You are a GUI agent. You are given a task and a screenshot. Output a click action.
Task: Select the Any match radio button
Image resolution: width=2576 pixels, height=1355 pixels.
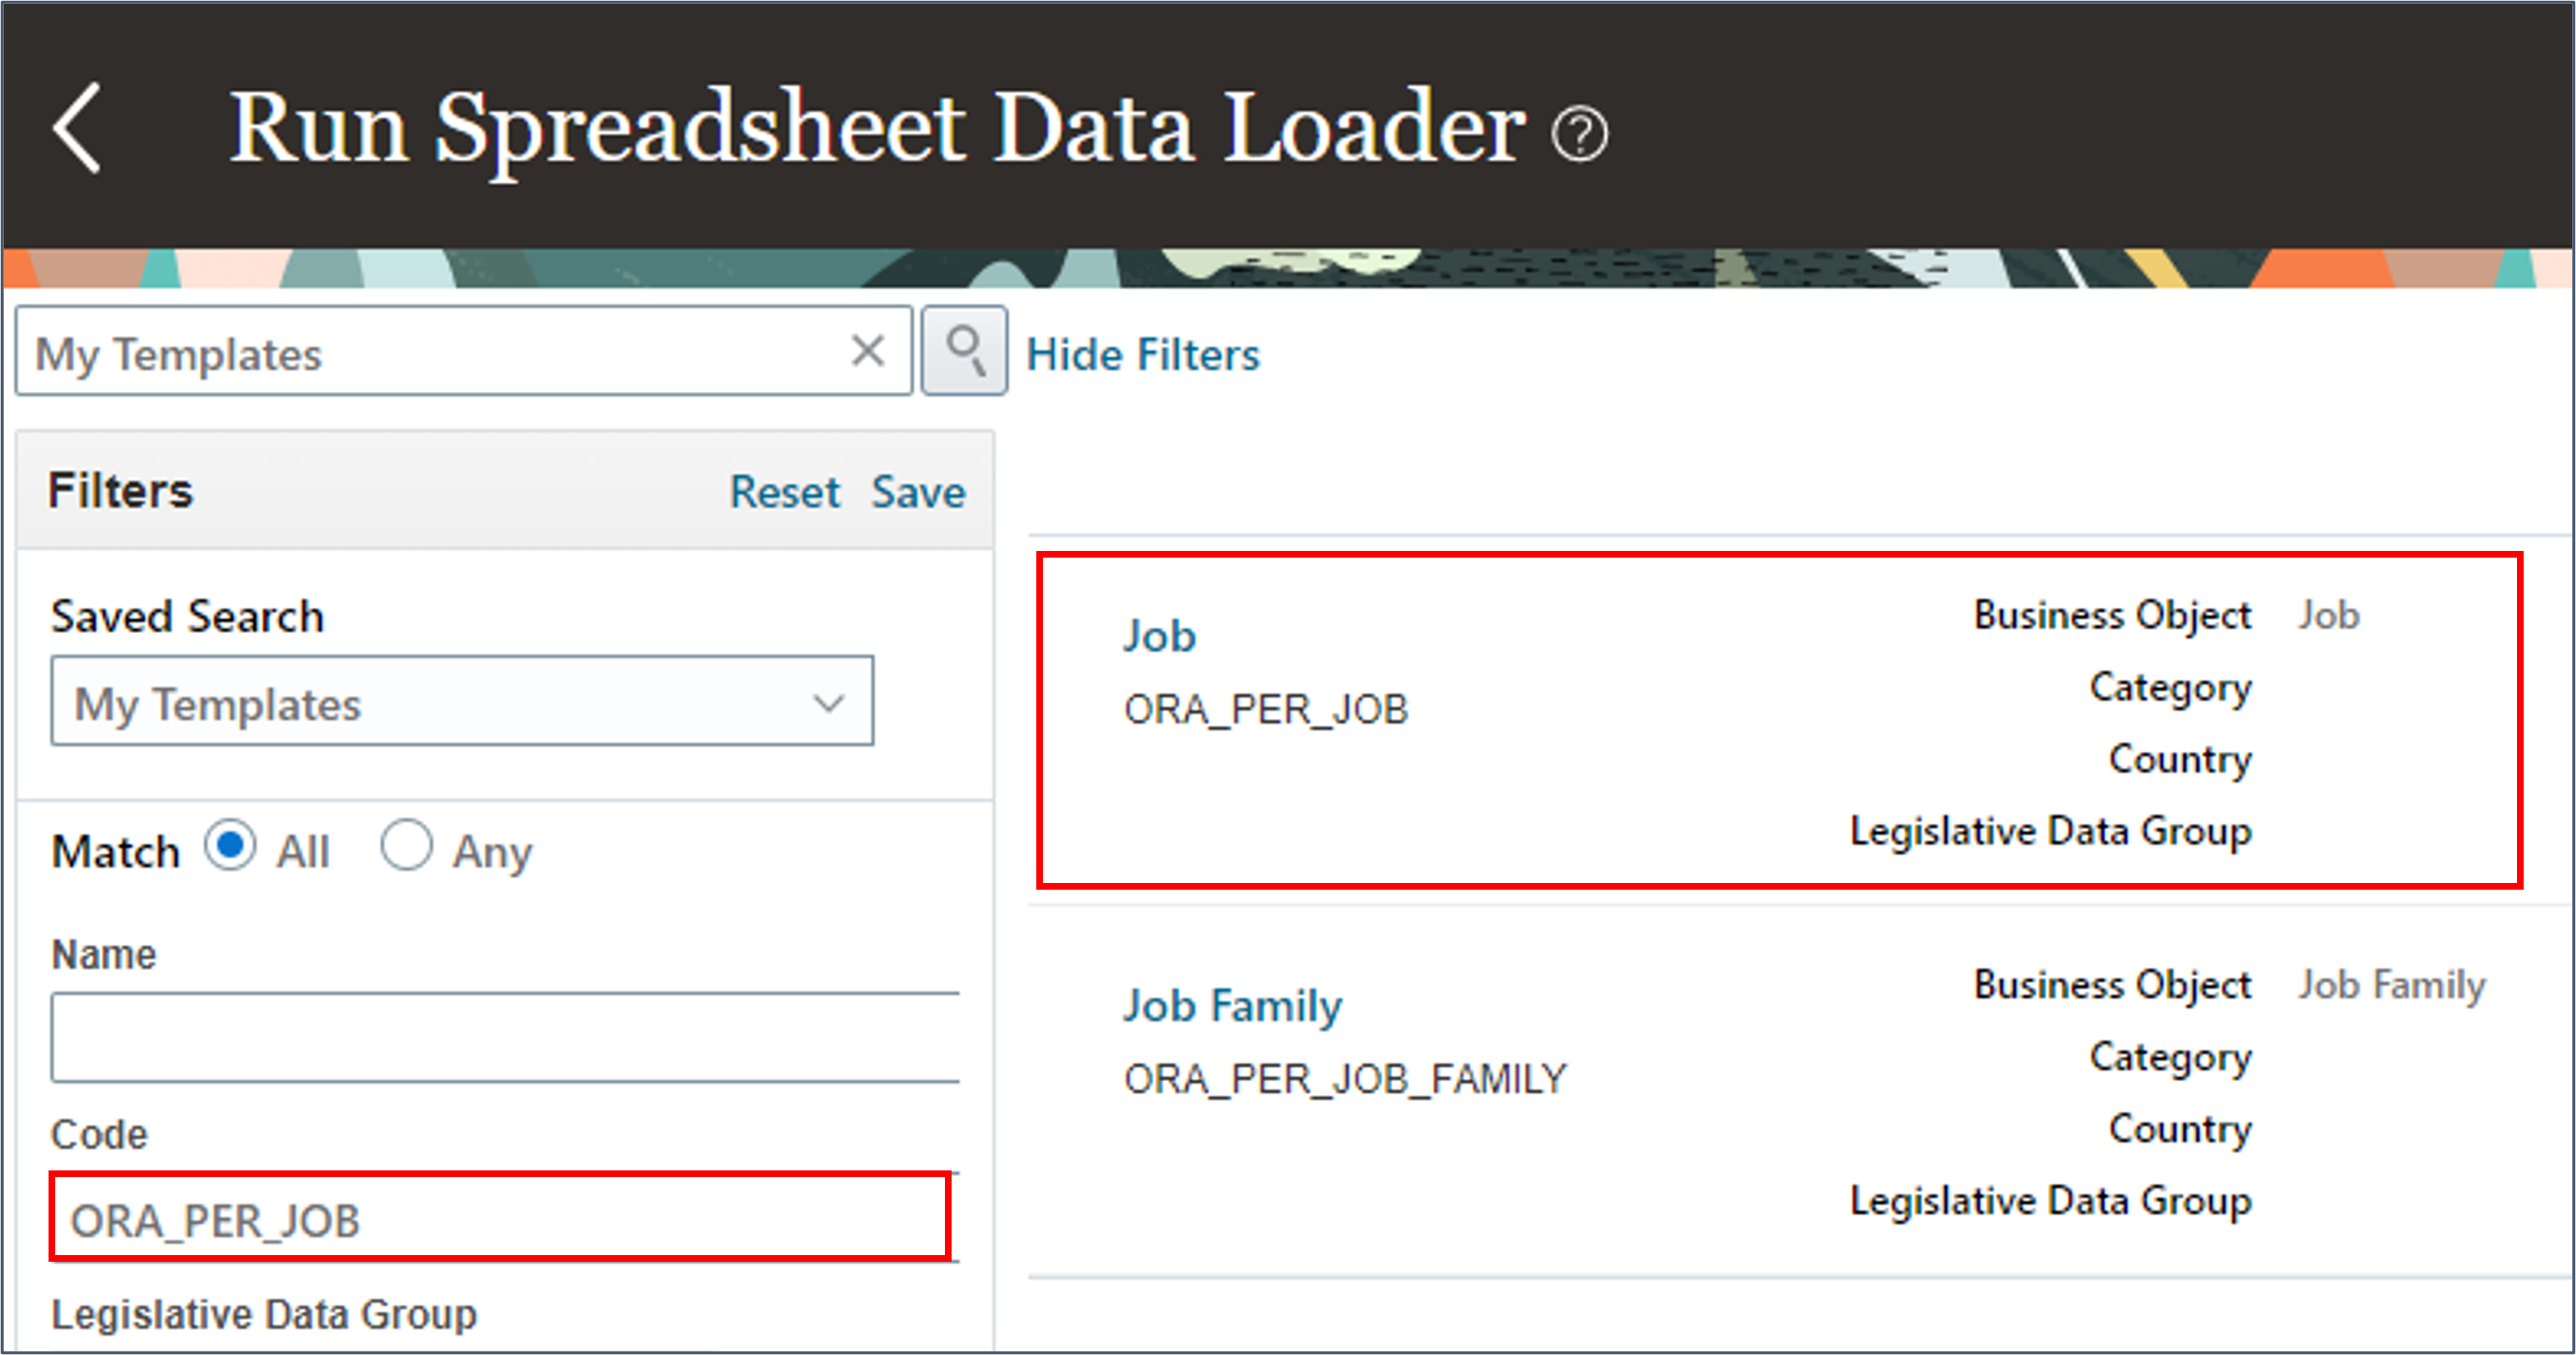pyautogui.click(x=406, y=846)
